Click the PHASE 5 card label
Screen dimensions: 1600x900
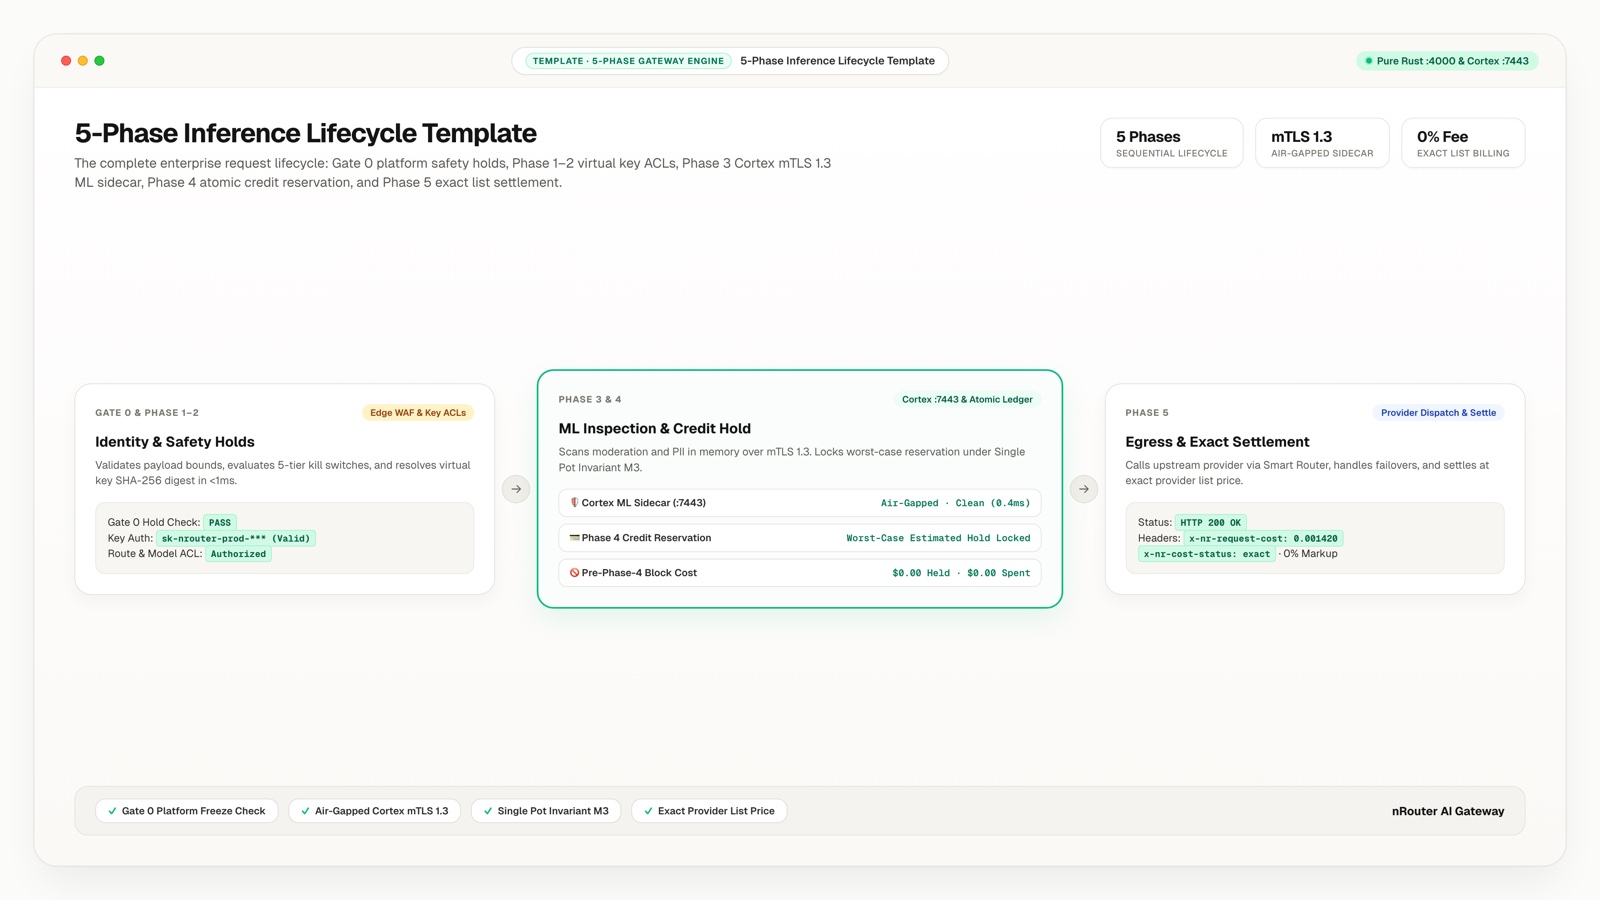(1147, 413)
